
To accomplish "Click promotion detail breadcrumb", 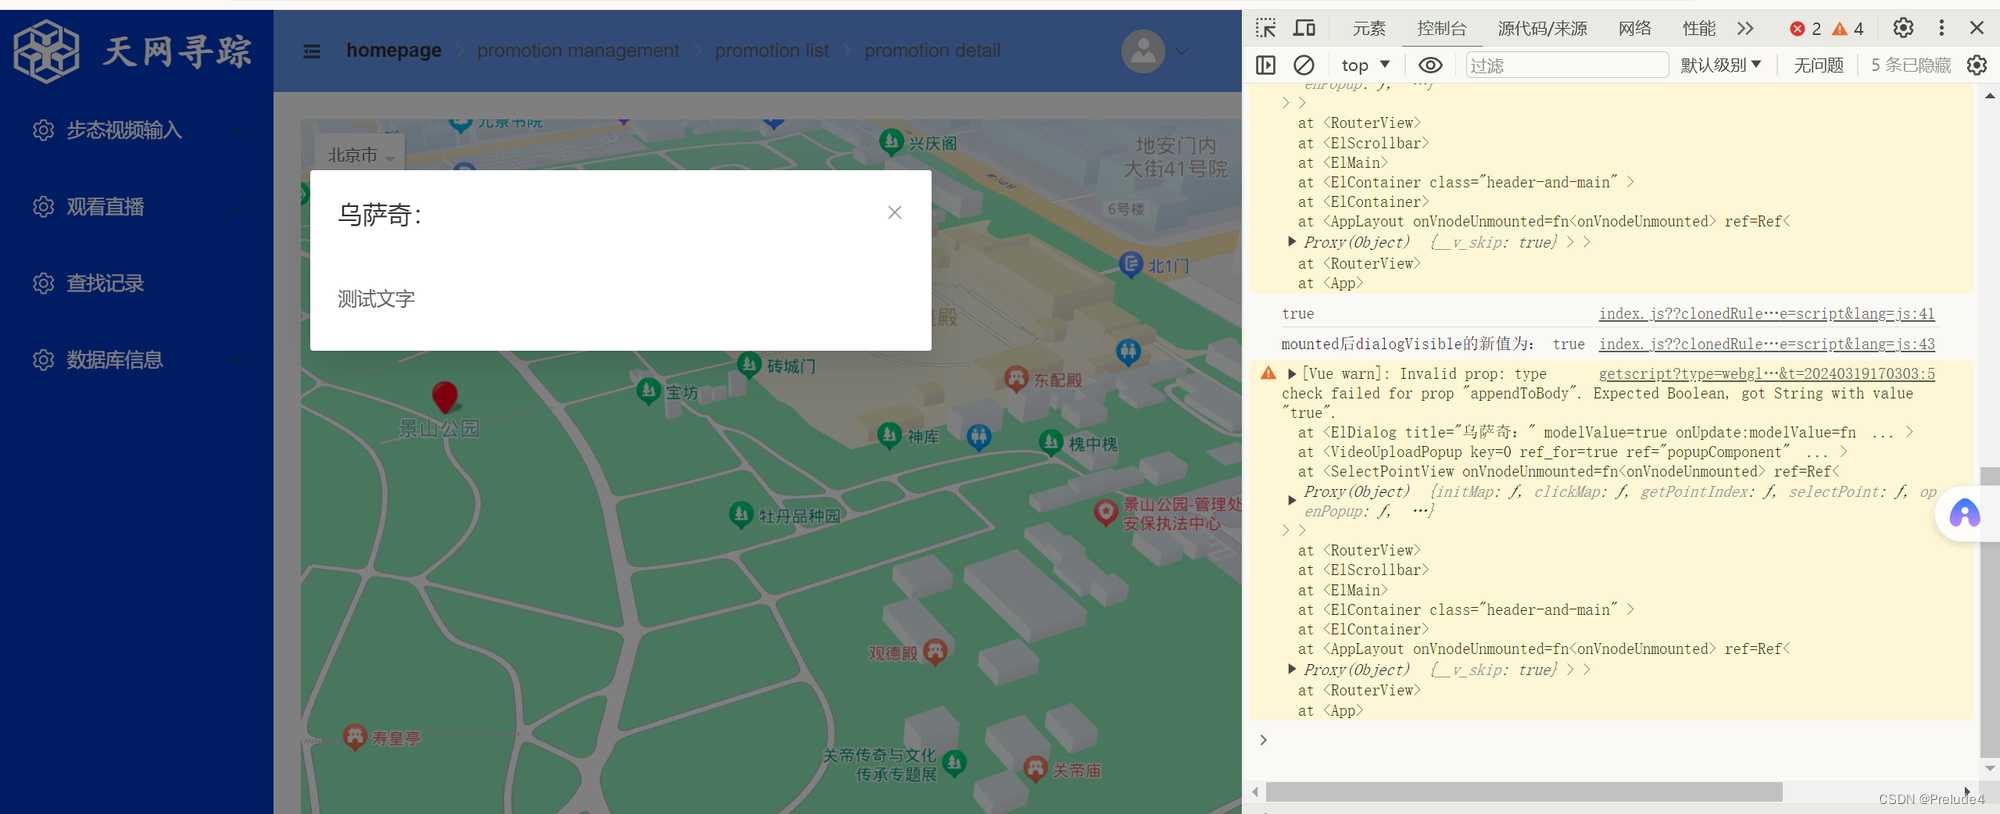I will (x=932, y=51).
